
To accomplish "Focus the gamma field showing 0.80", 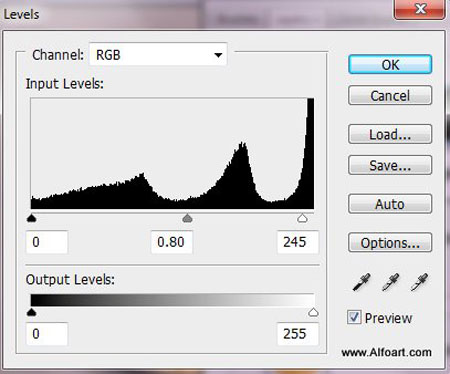I will (172, 242).
